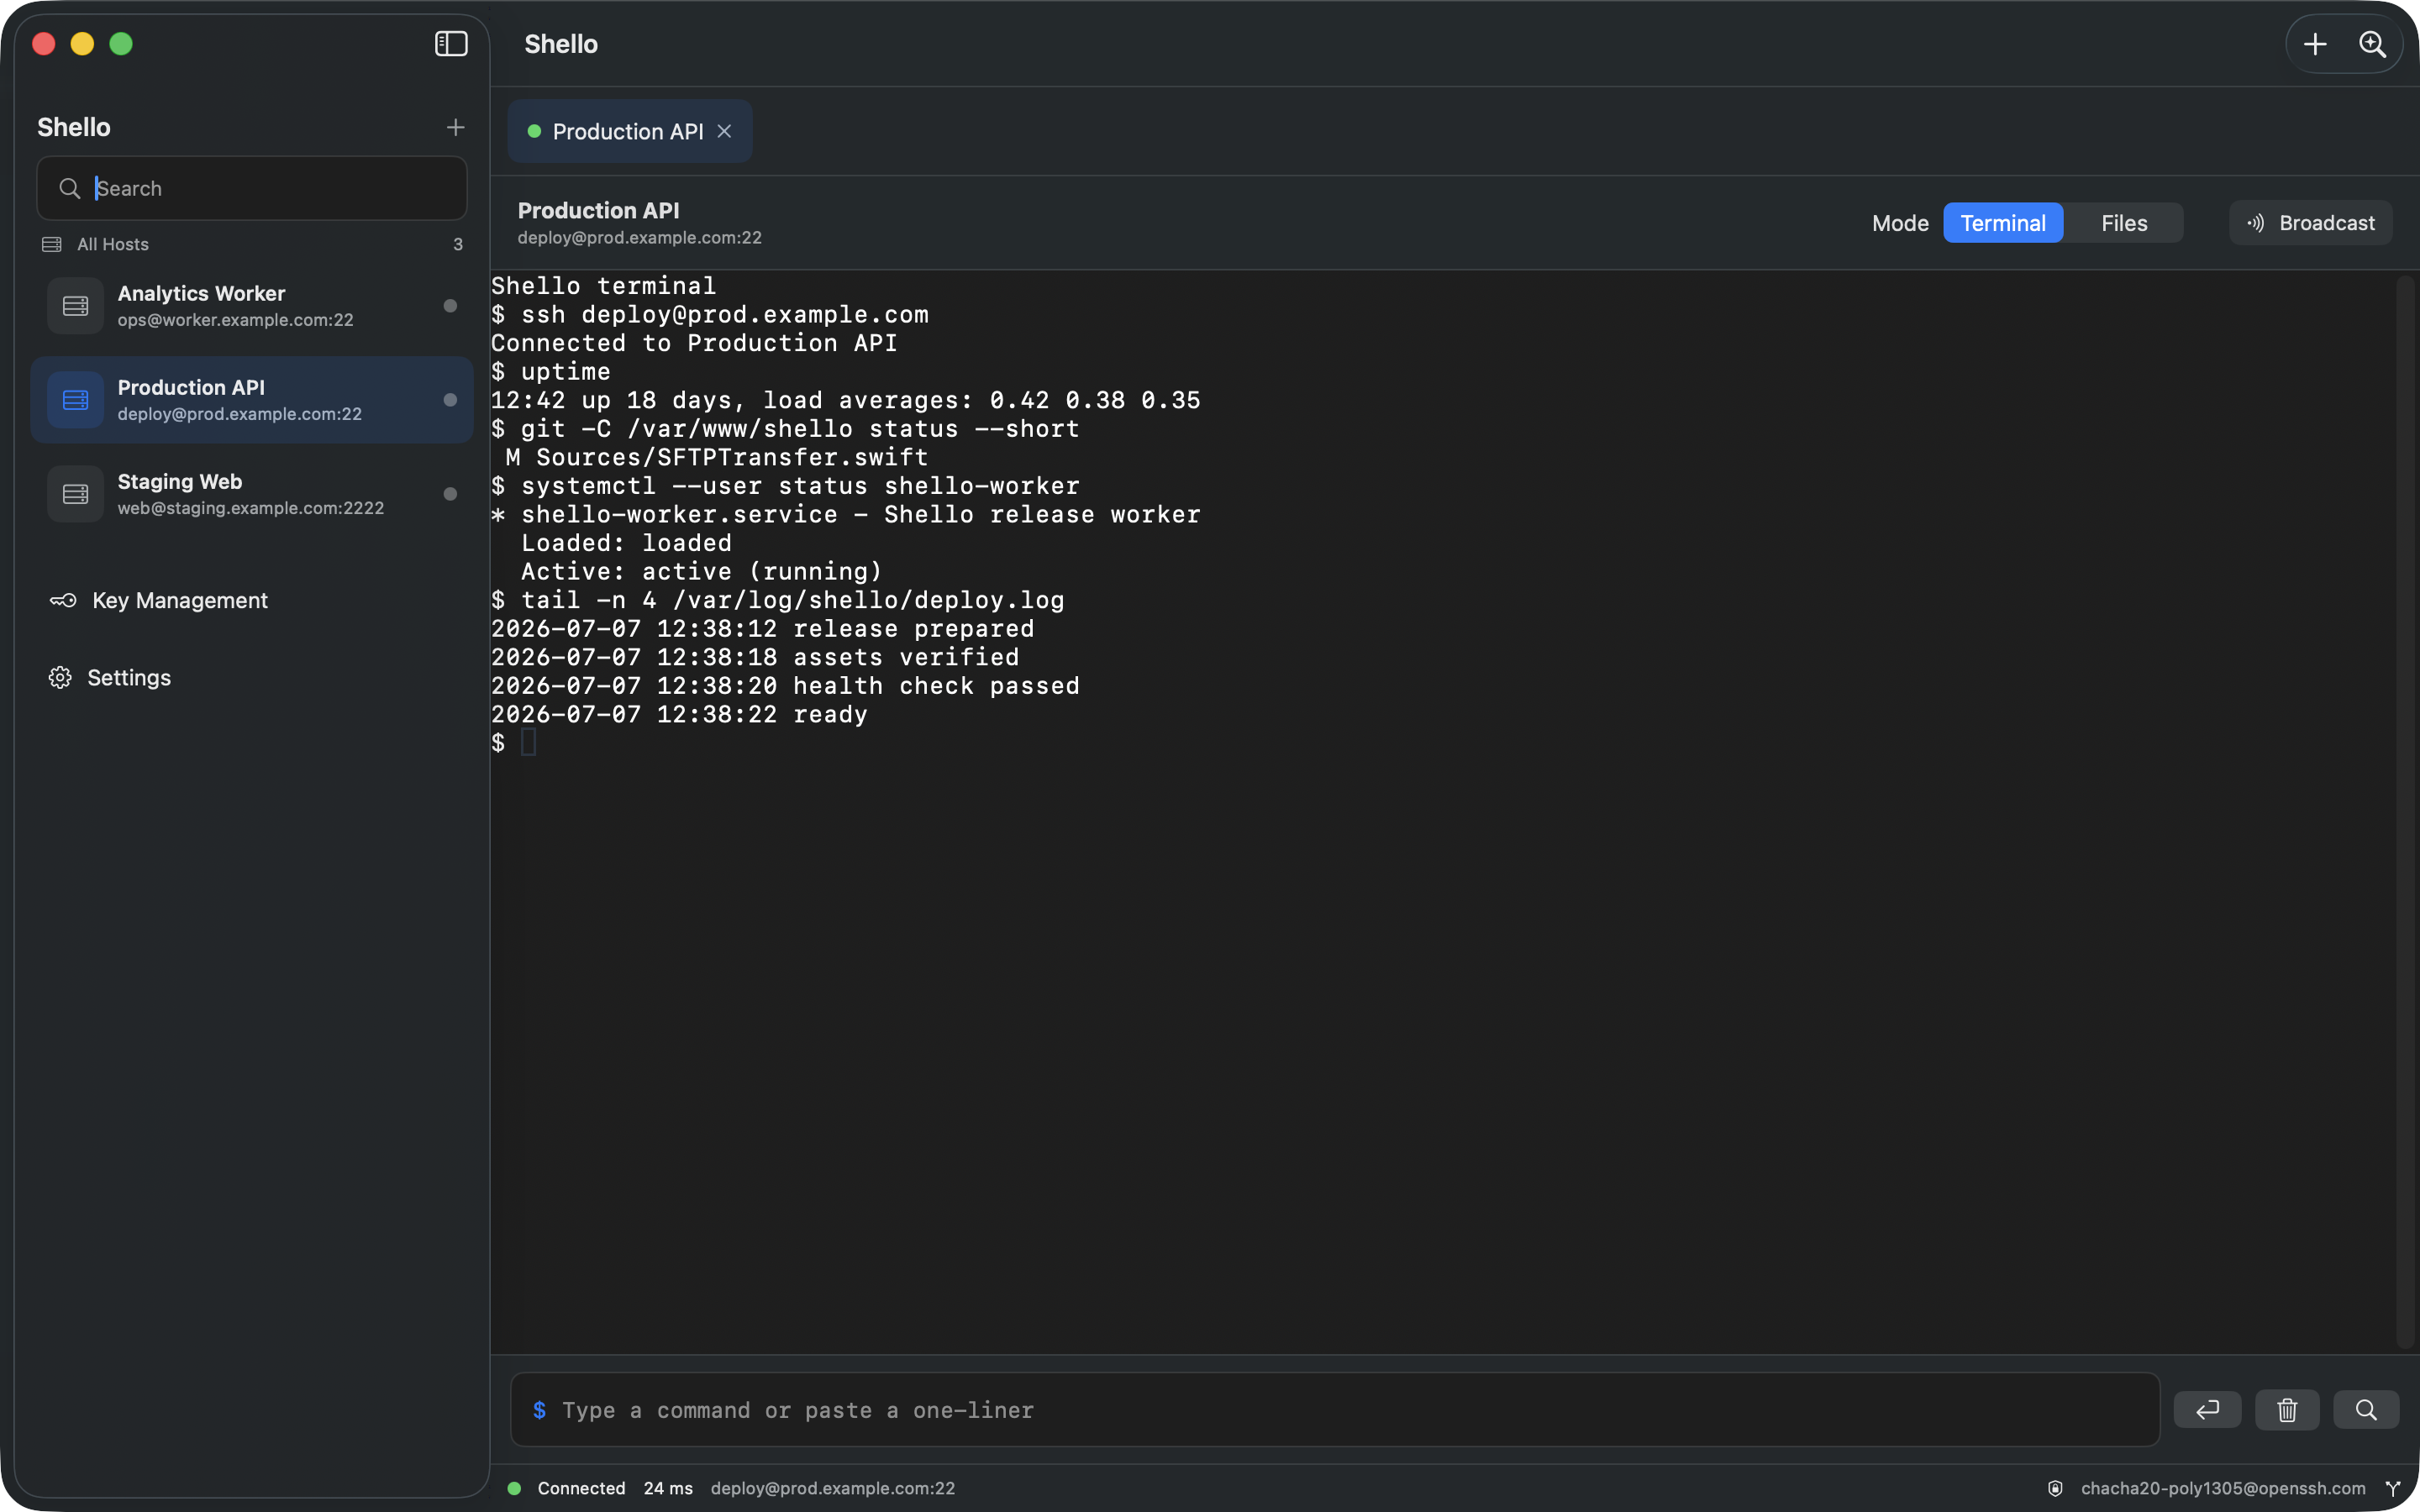Screen dimensions: 2420x1512
Task: Select Staging Web server icon
Action: 75,494
